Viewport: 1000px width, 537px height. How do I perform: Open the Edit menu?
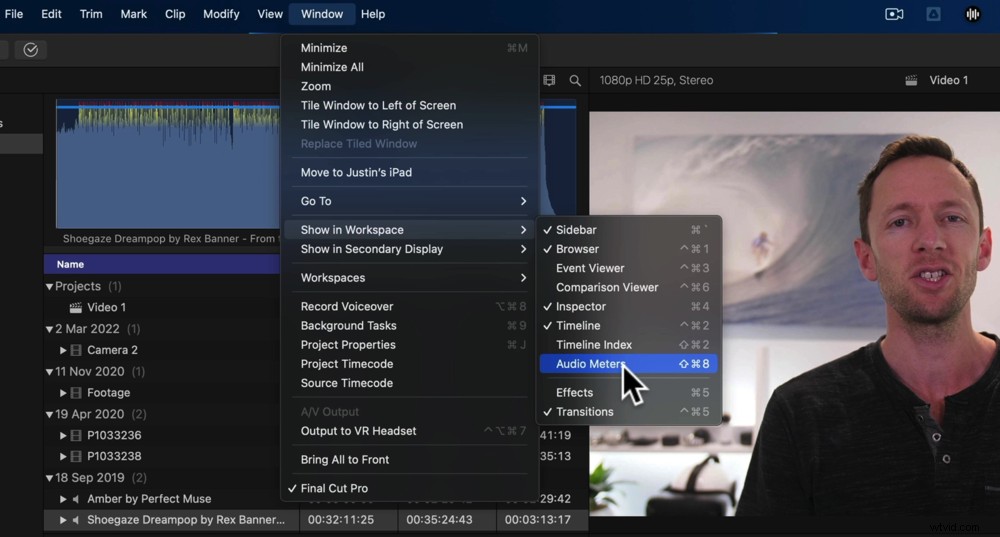[51, 14]
